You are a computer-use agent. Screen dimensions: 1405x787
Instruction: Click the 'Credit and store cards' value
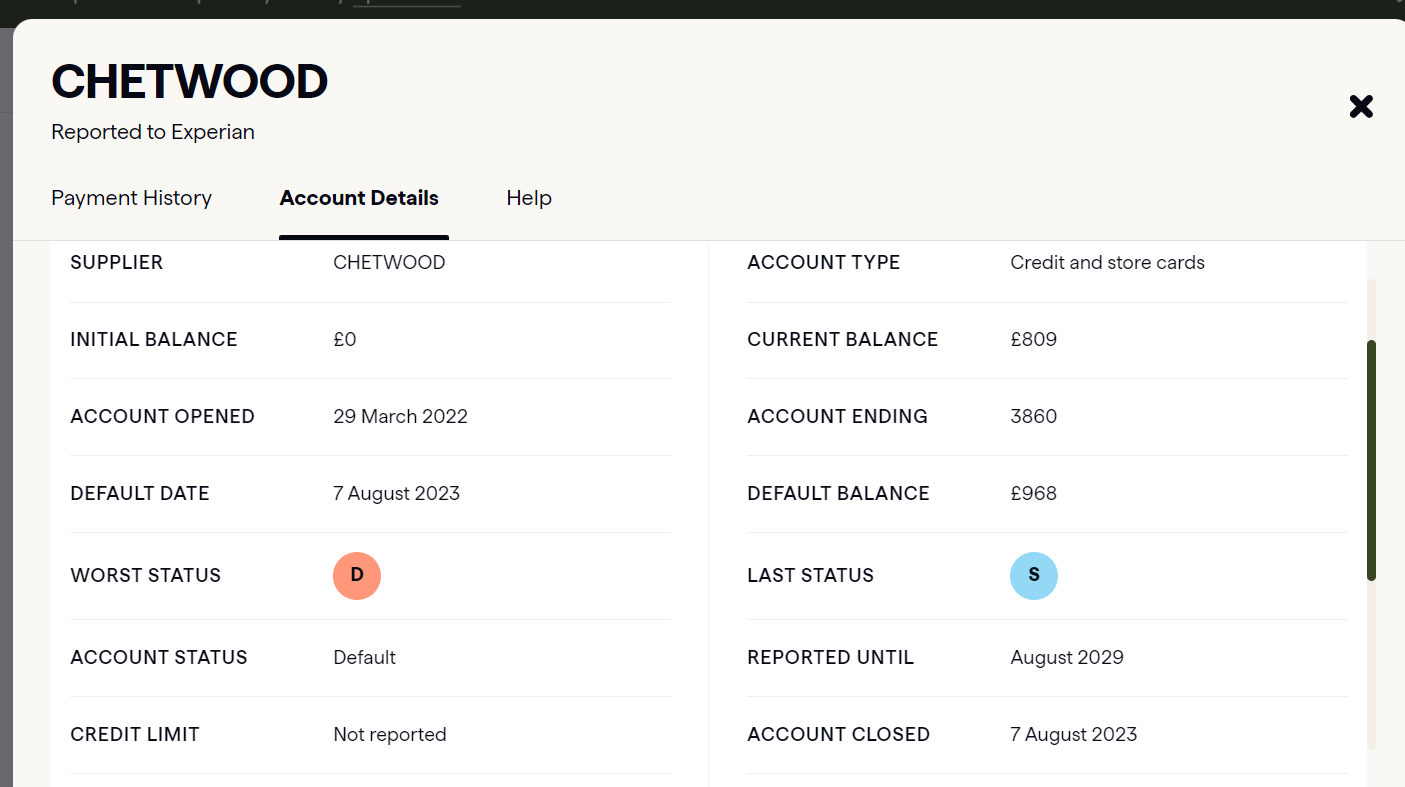[1107, 263]
